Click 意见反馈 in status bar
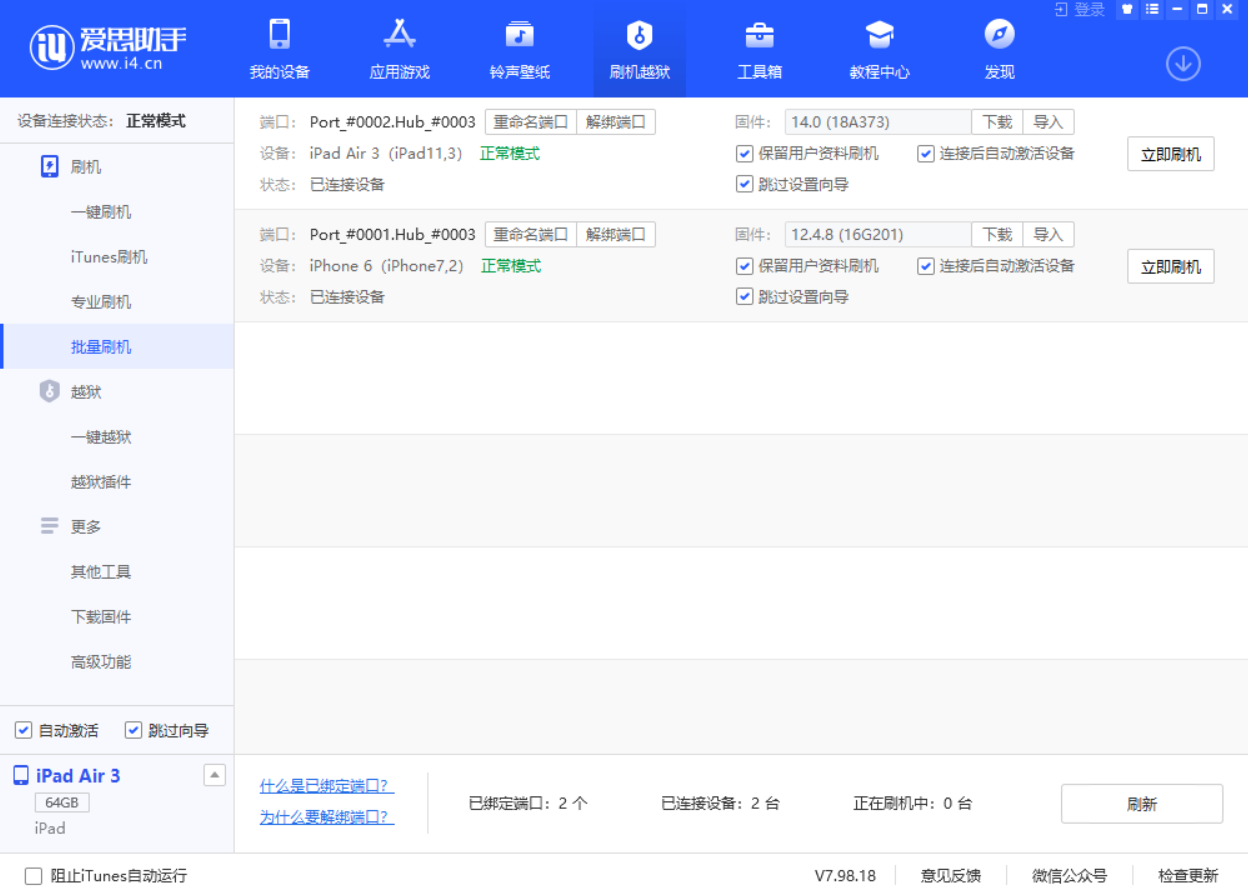Screen dimensions: 1248x896 click(x=951, y=876)
